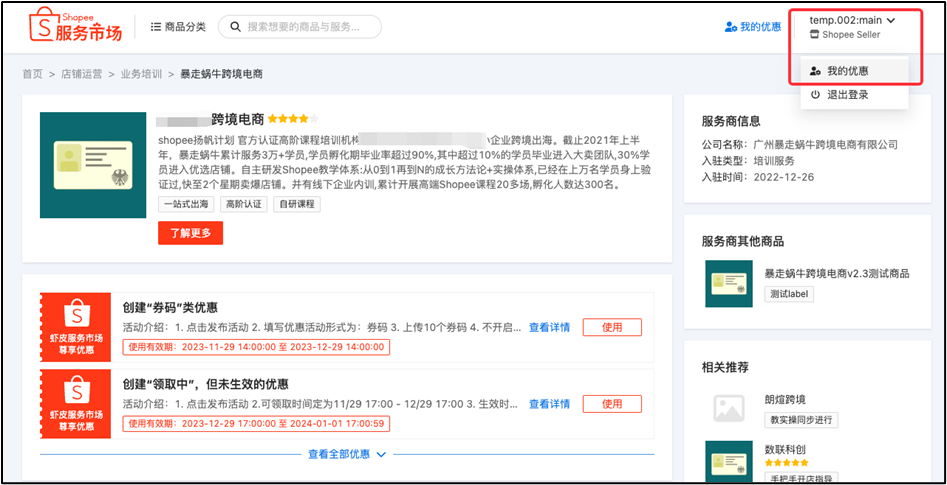Image resolution: width=947 pixels, height=485 pixels.
Task: Click the 创建“券码”类优惠 coupon title
Action: pos(170,307)
